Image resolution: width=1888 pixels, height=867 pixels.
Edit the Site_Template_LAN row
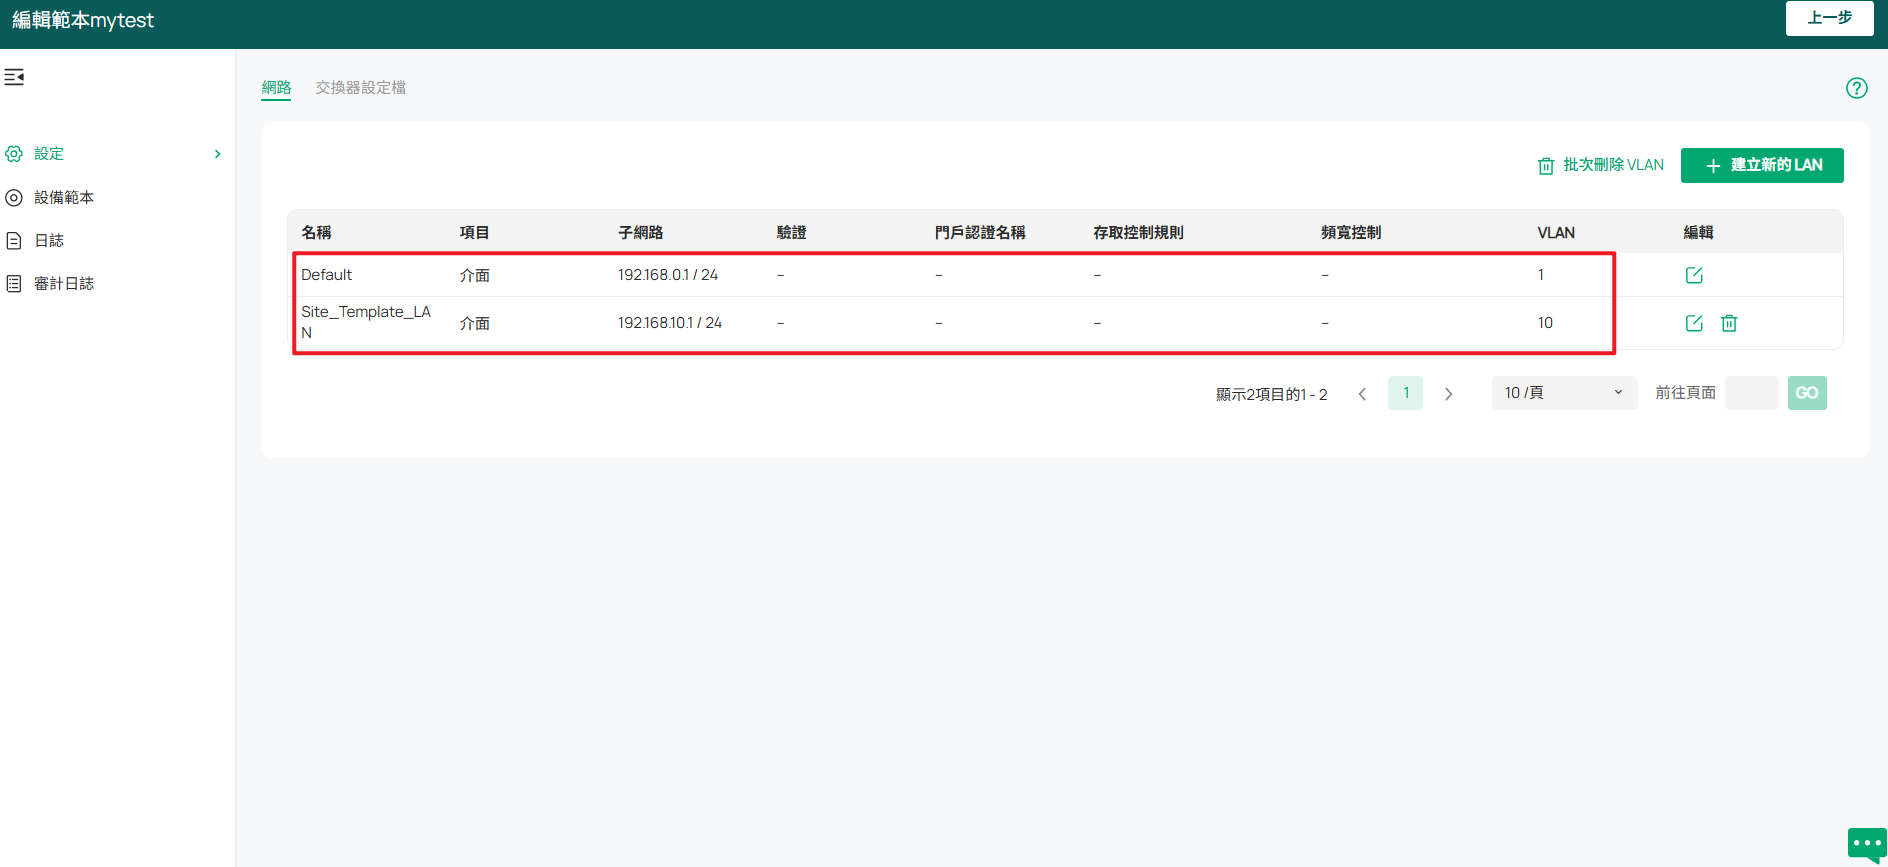[x=1694, y=323]
